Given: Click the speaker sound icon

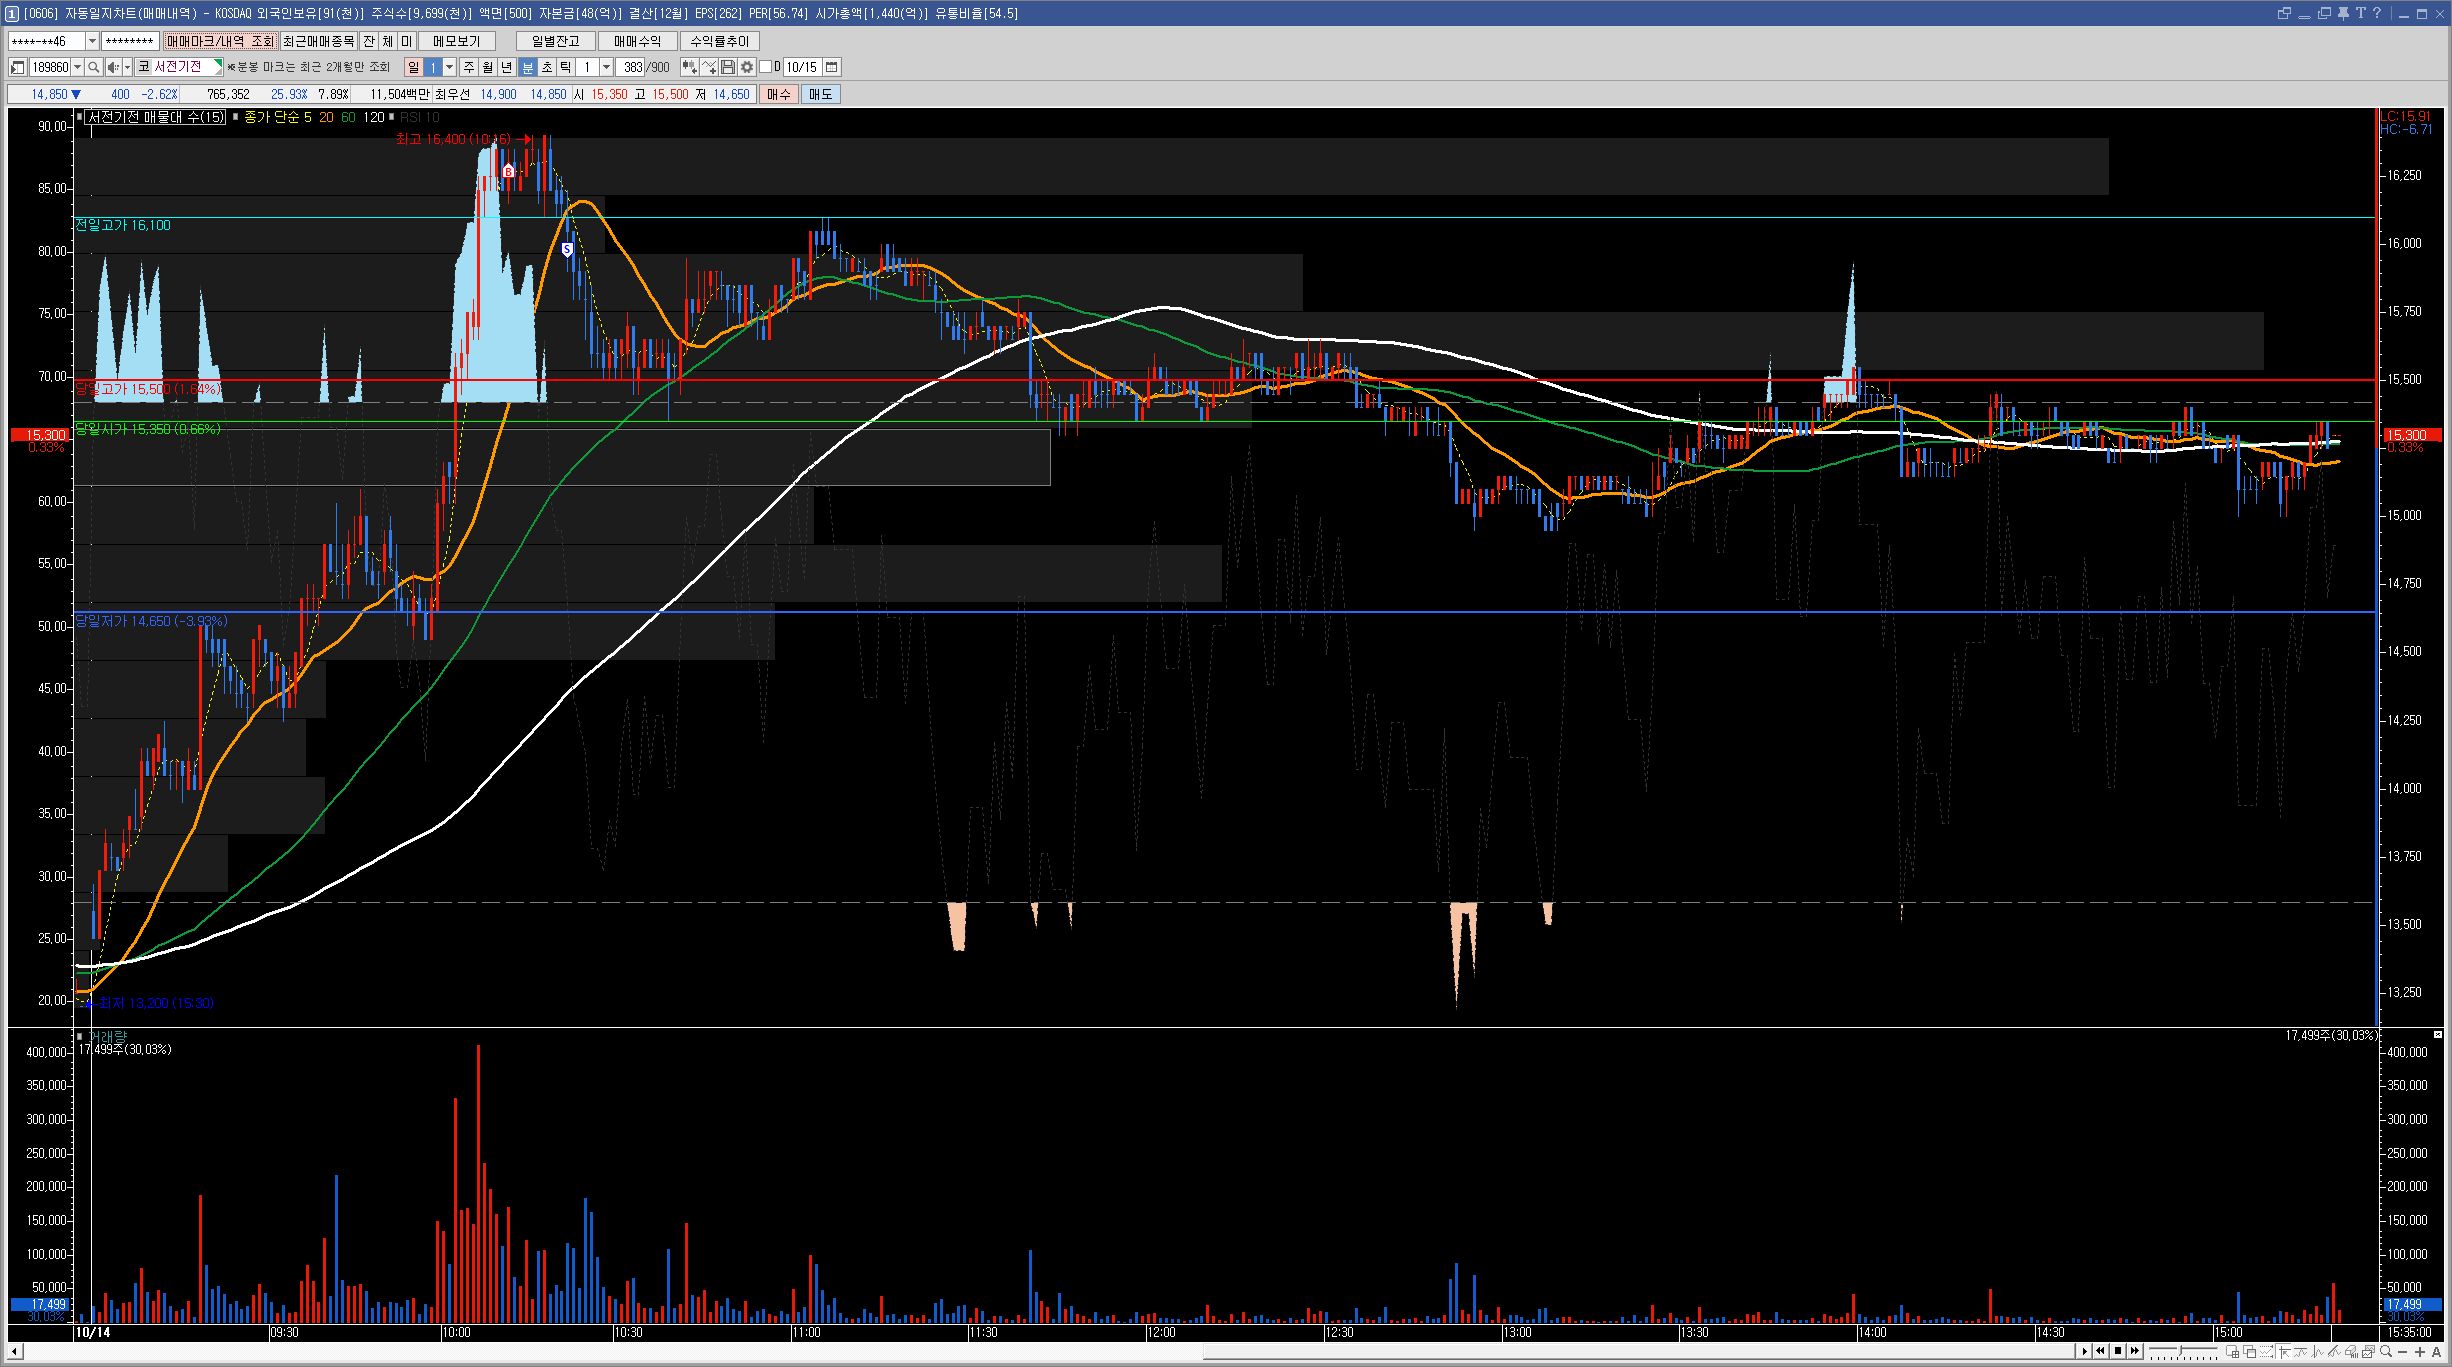Looking at the screenshot, I should coord(113,67).
